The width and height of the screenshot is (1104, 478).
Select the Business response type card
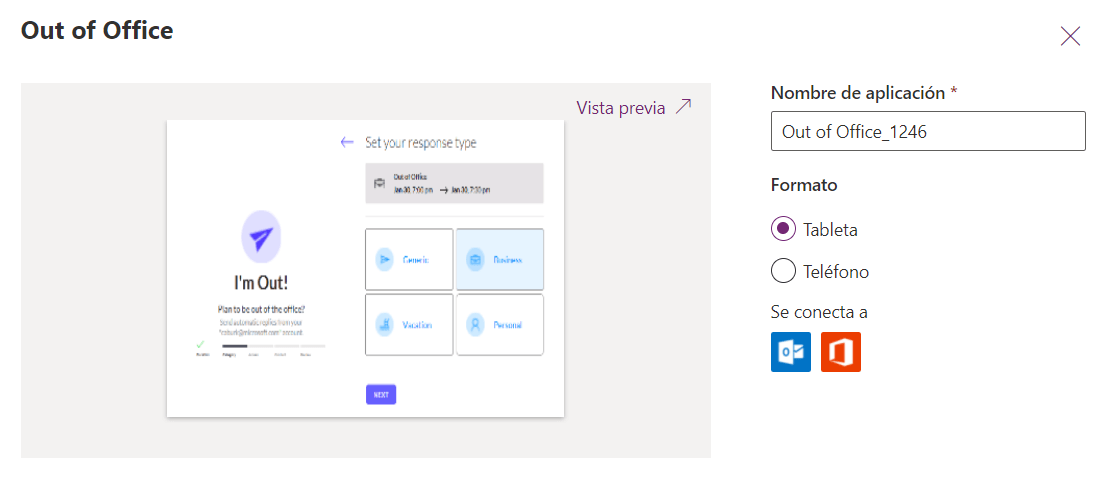499,260
